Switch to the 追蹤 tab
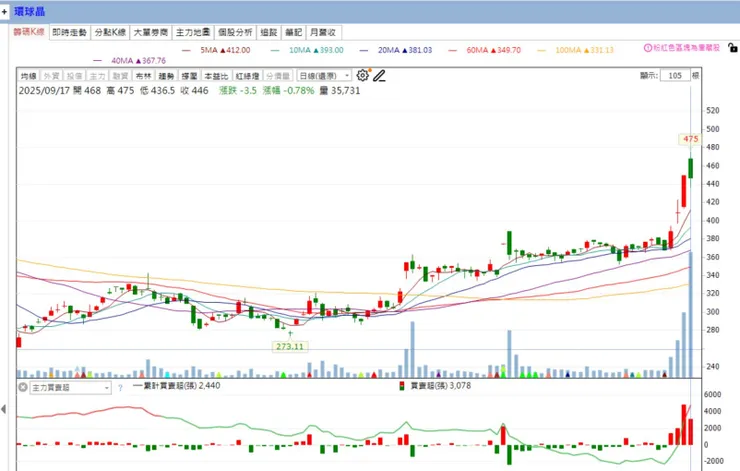Screen dimensions: 740x471 tap(269, 33)
